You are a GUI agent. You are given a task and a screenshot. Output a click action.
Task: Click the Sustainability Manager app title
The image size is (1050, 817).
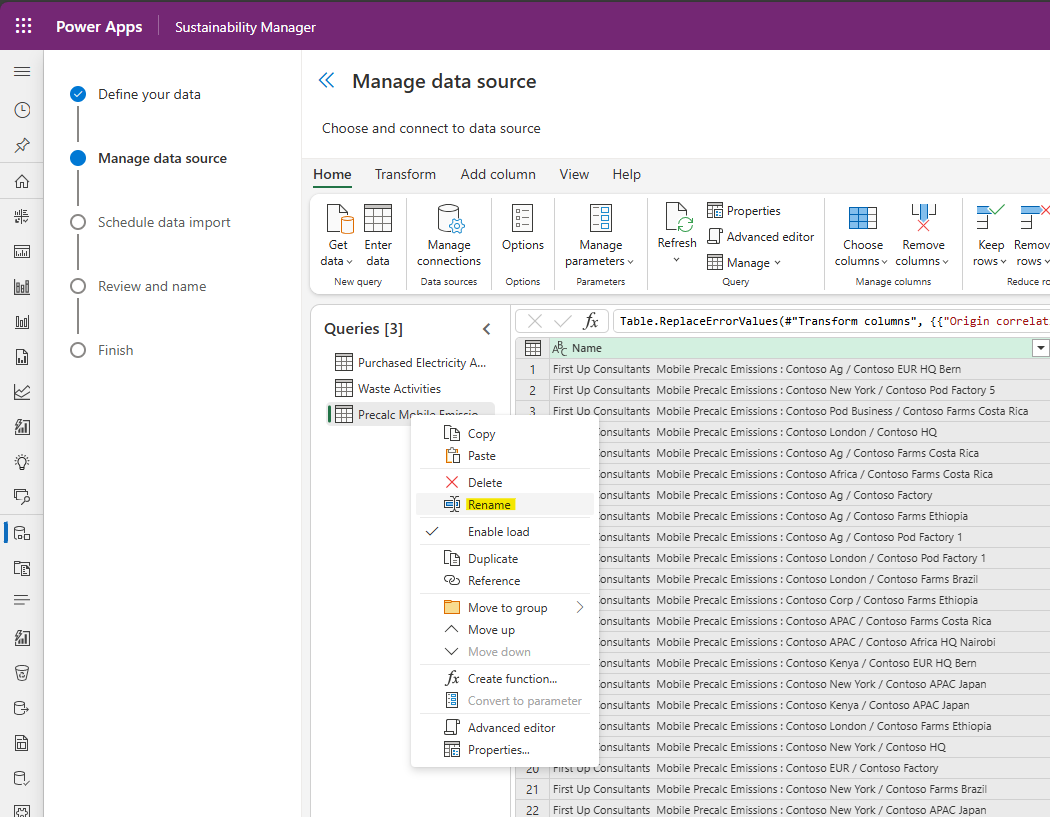[245, 27]
